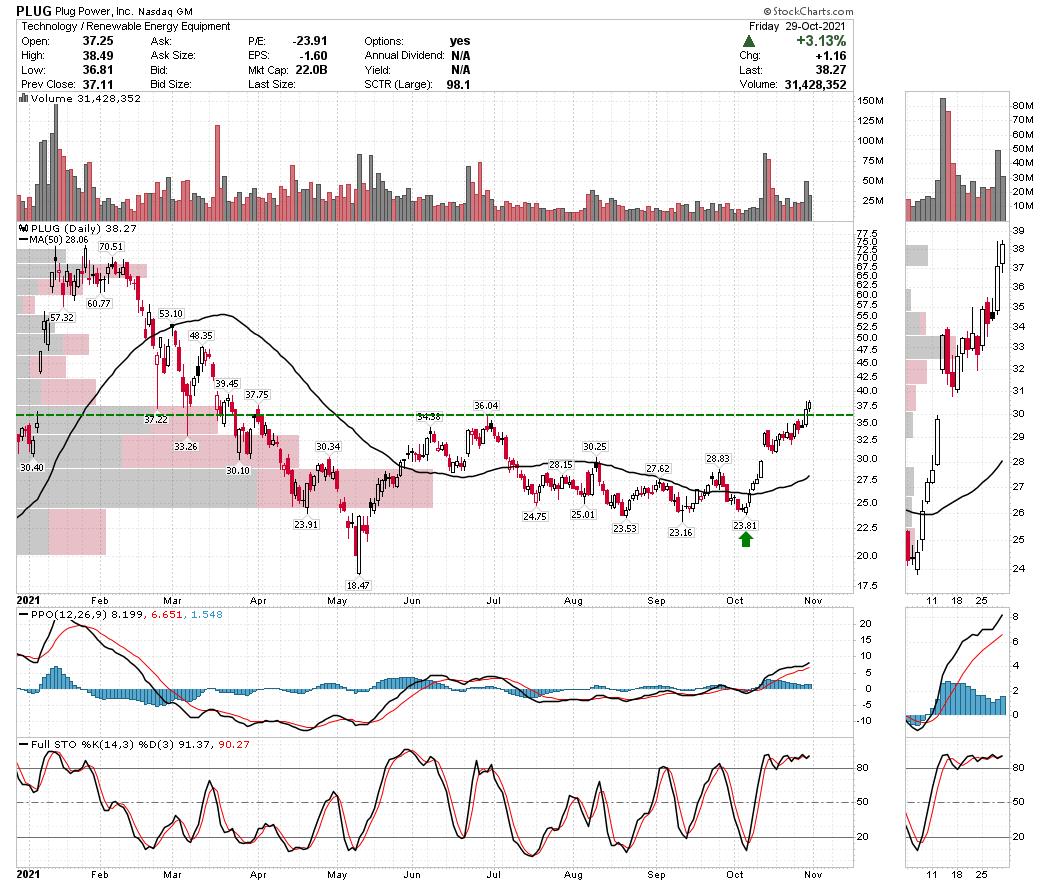Click the Volume legend in the volume panel

click(x=86, y=98)
